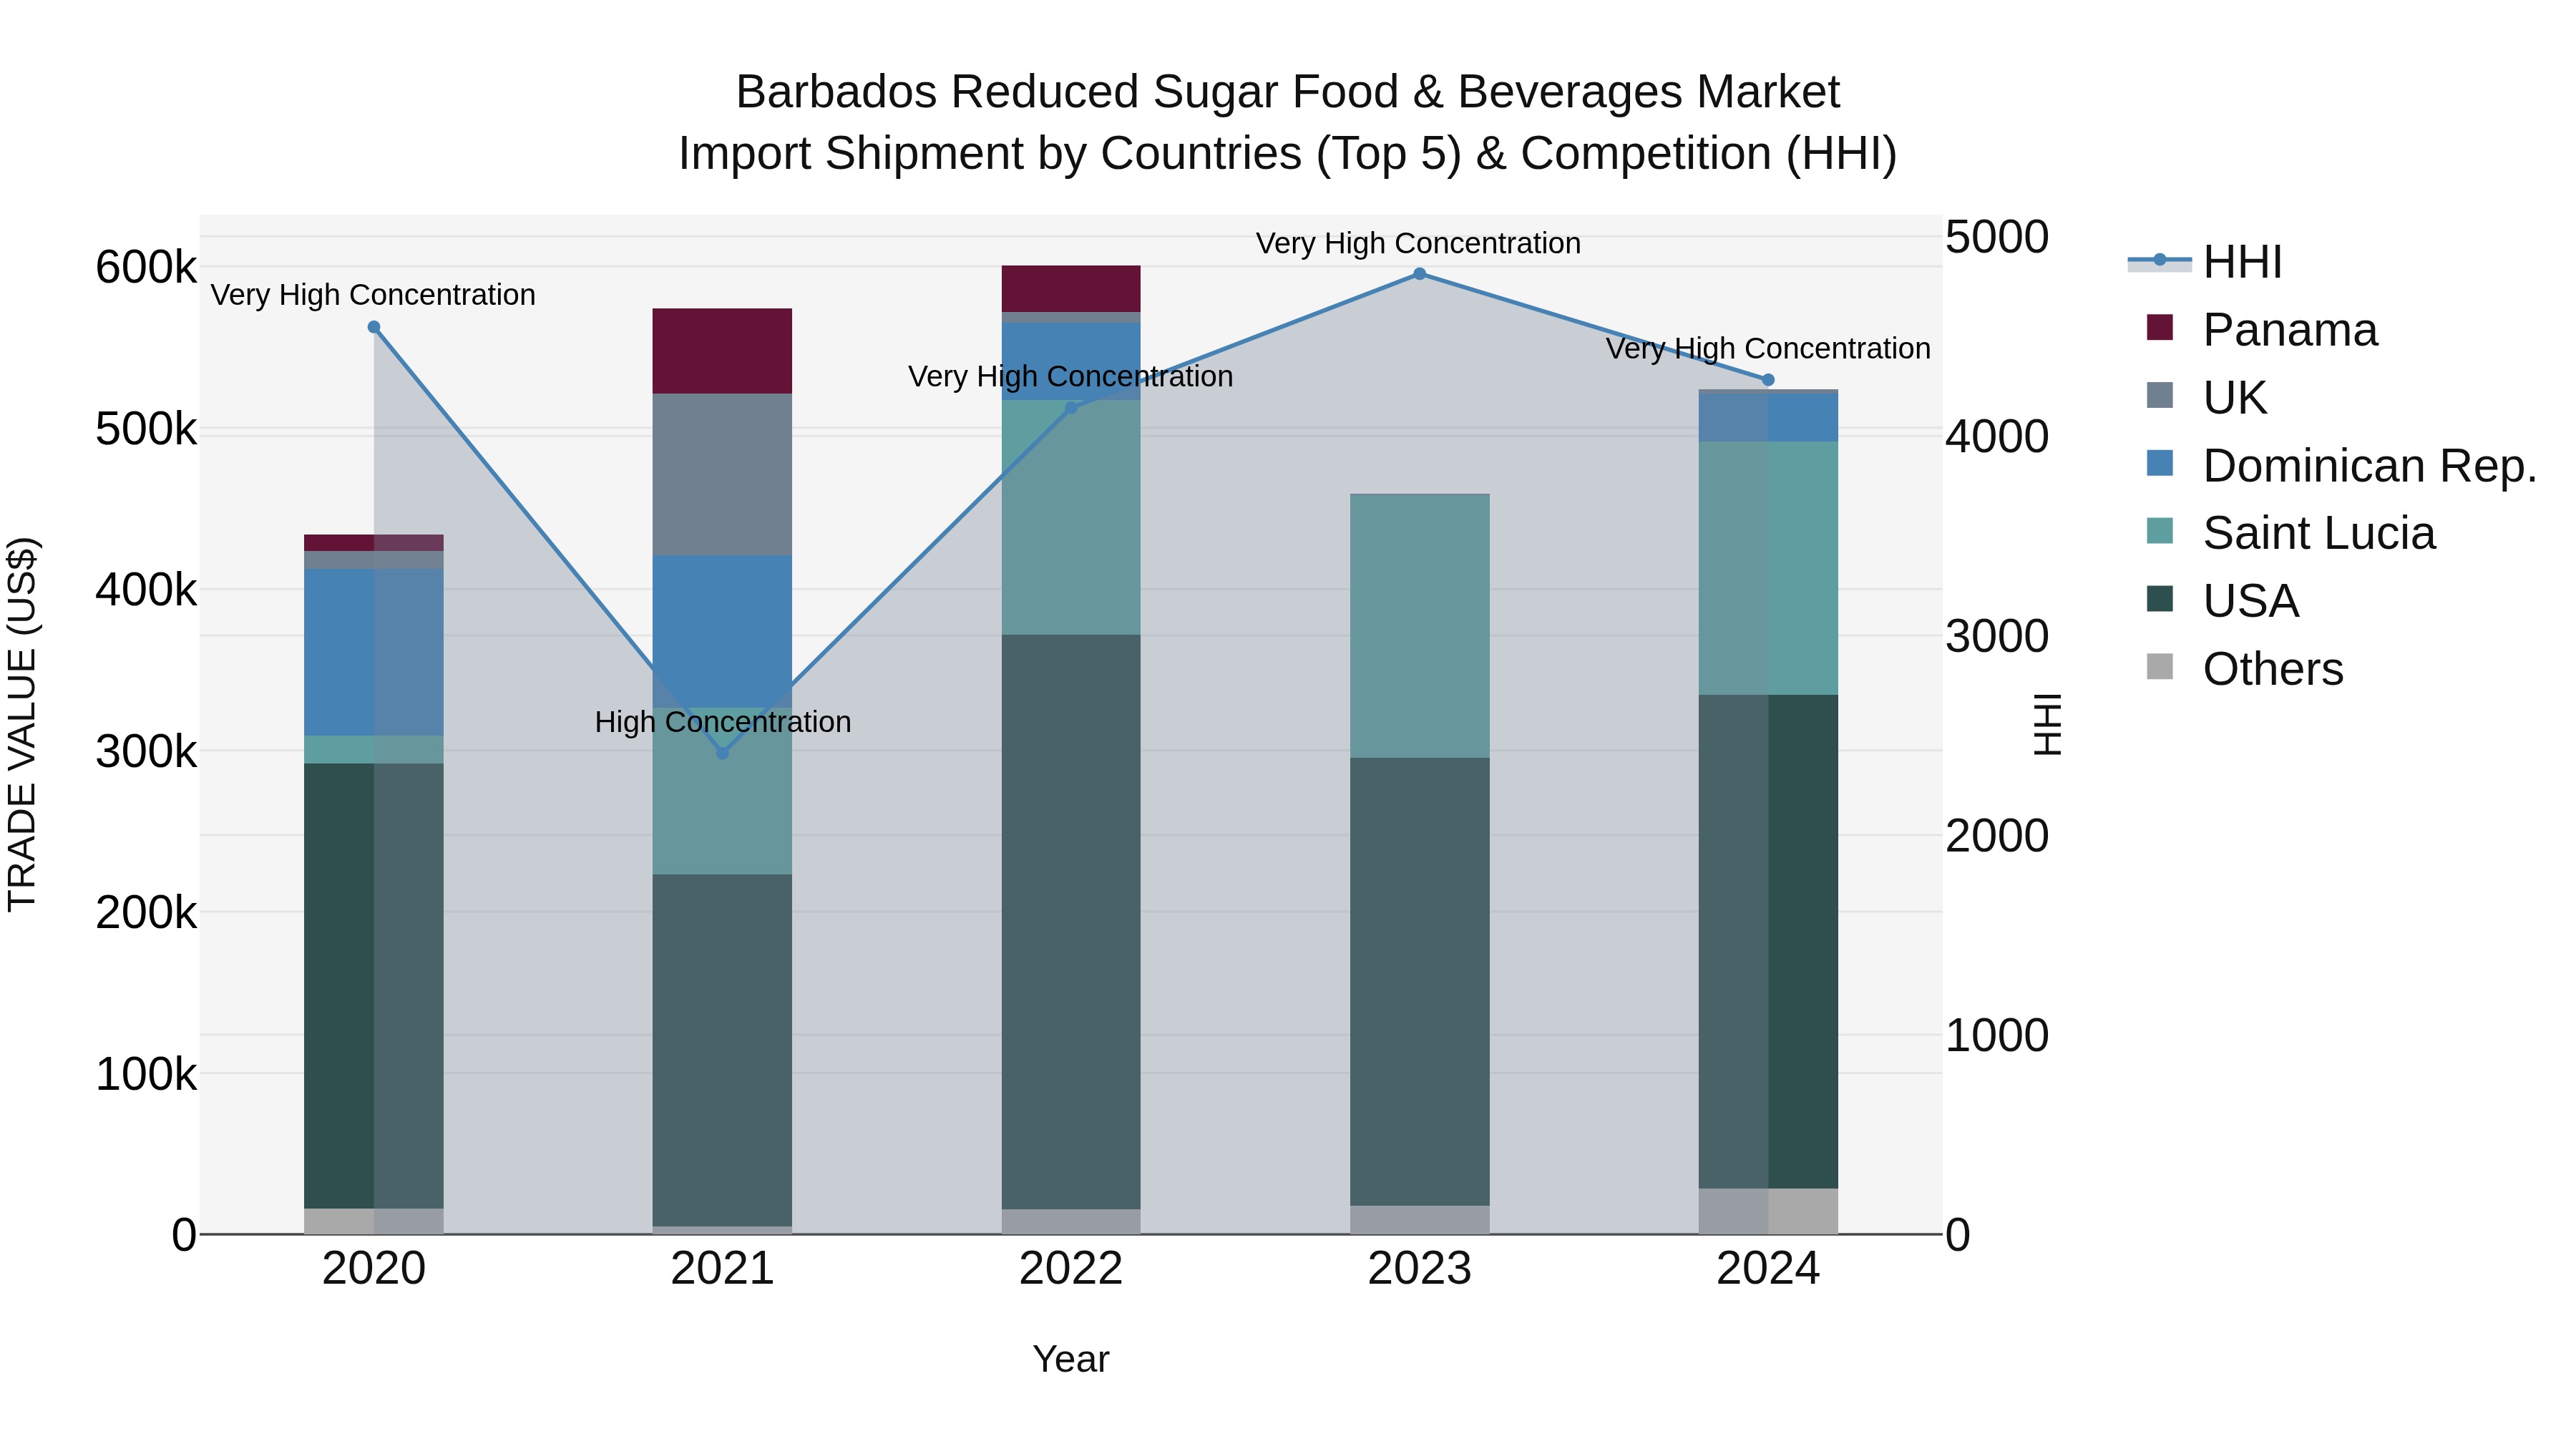Image resolution: width=2576 pixels, height=1449 pixels.
Task: Click the HHI data point for 2020
Action: 374,327
